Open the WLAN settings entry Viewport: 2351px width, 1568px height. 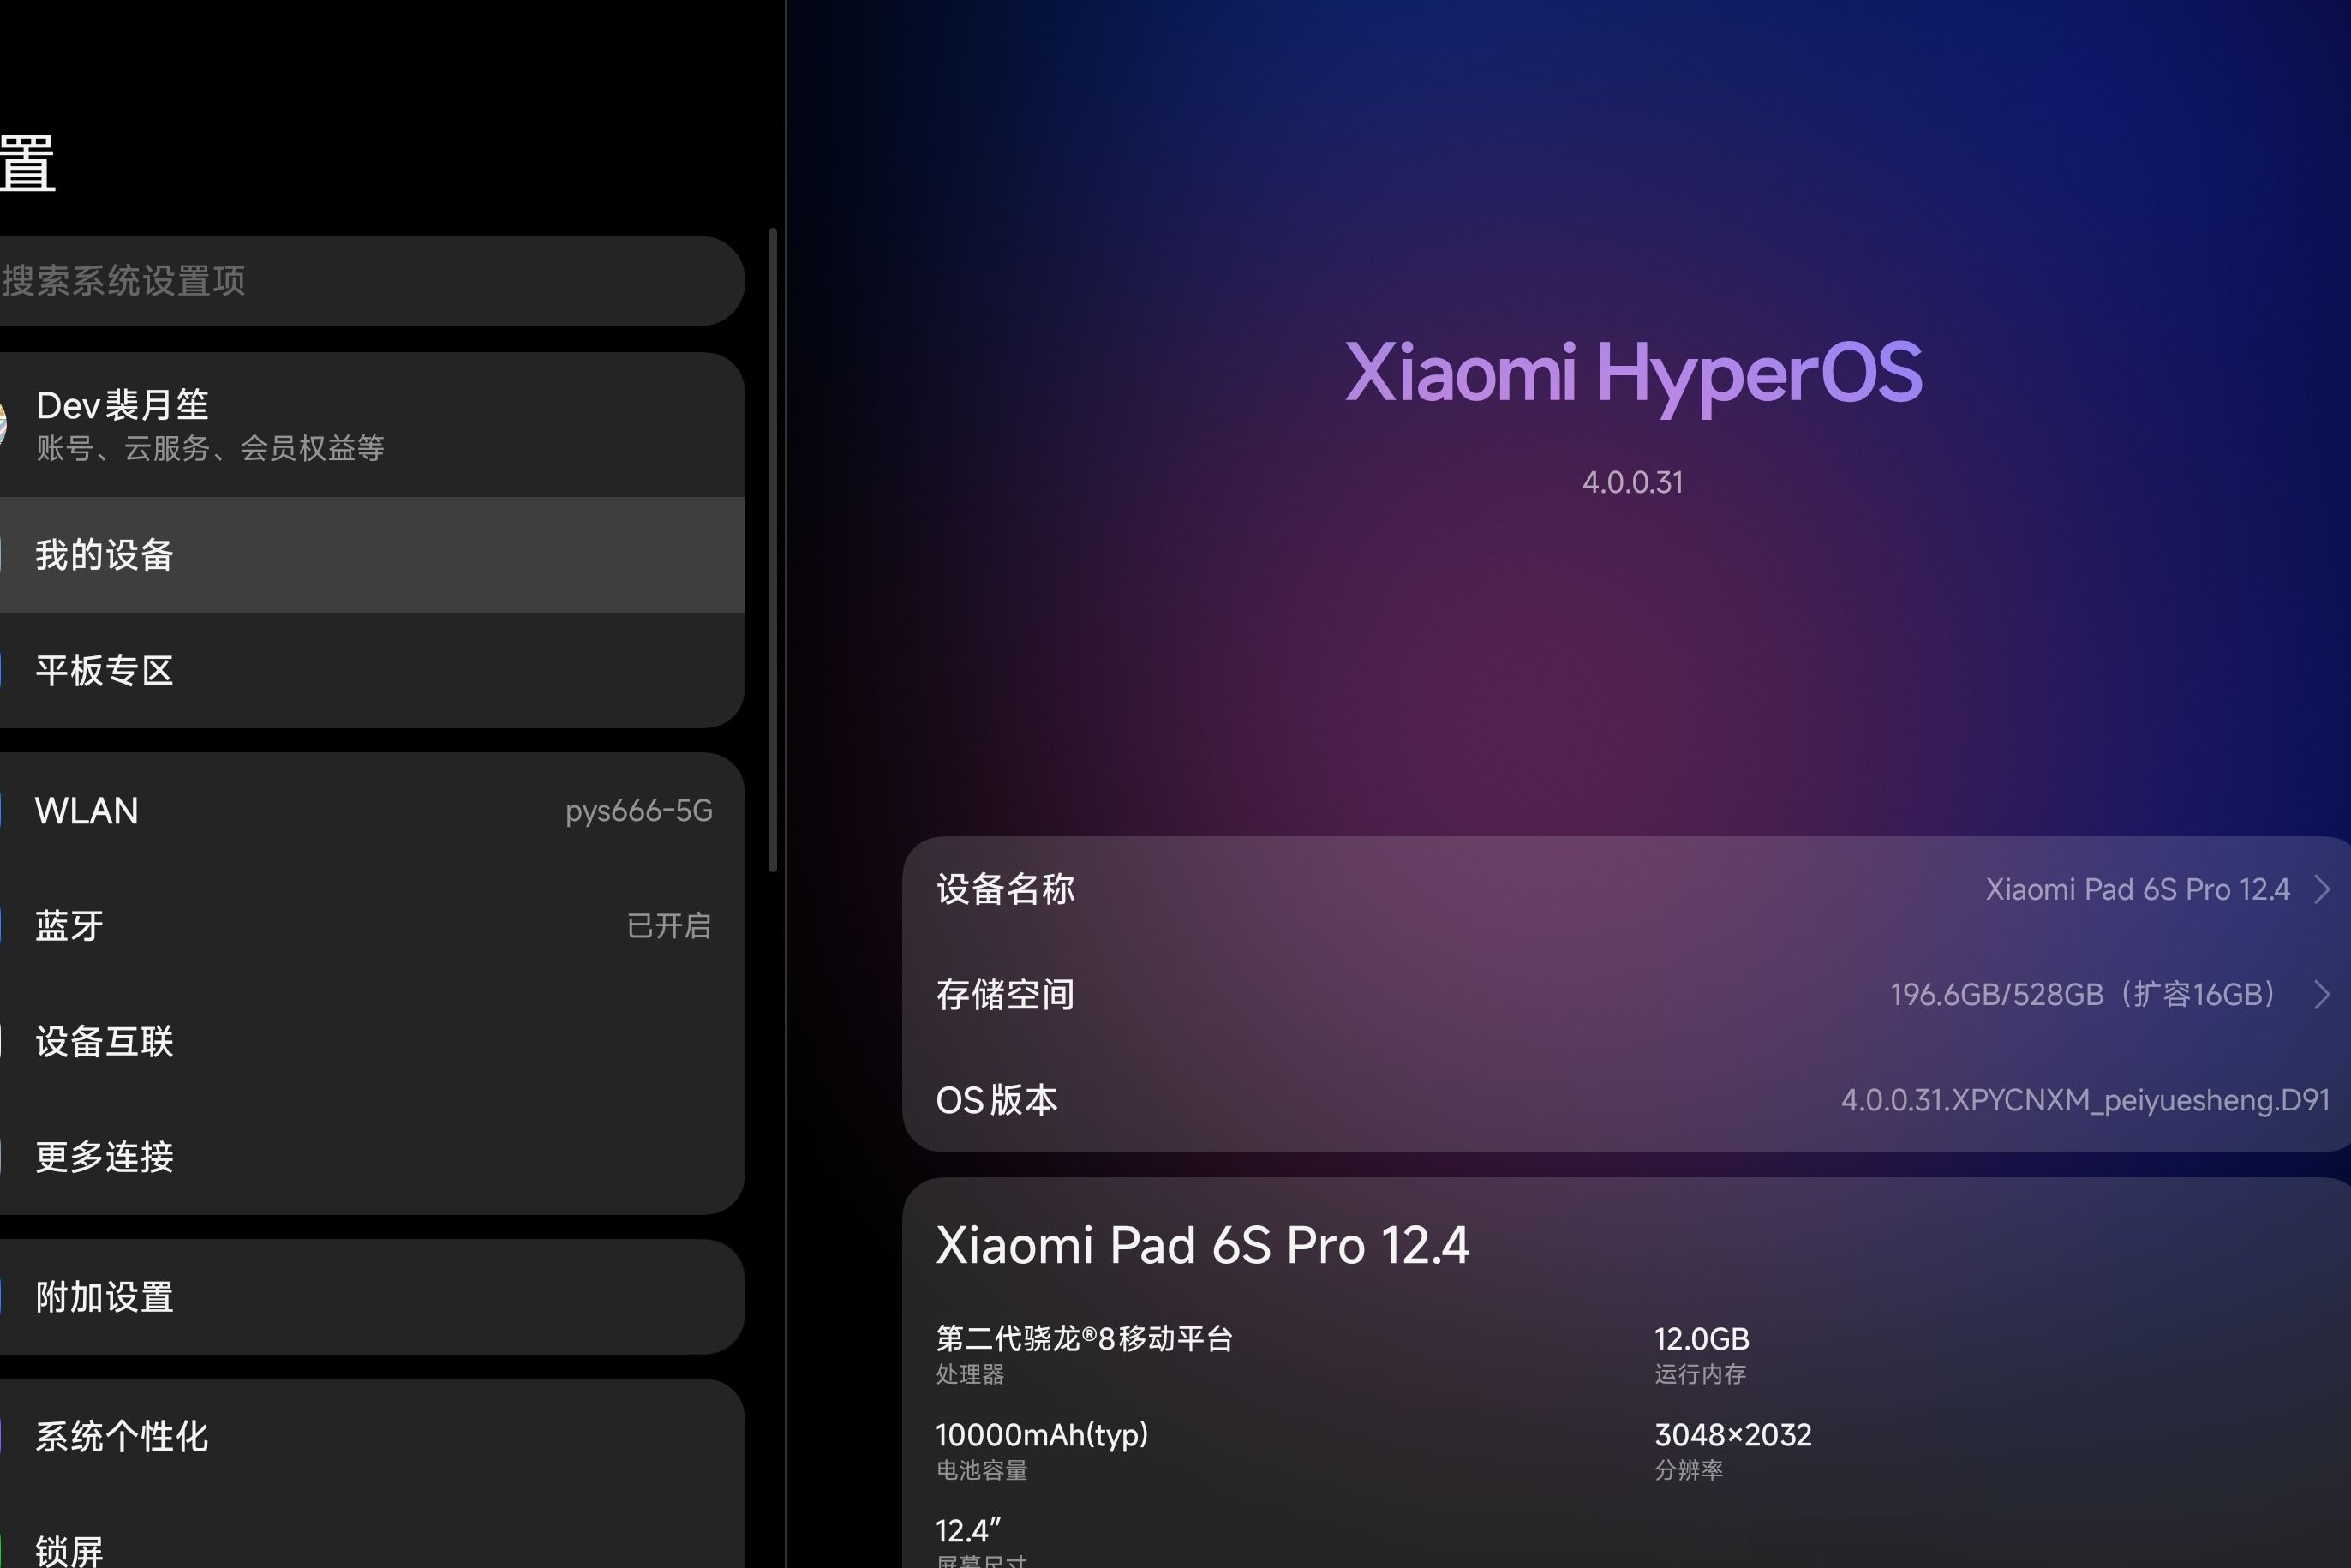coord(371,810)
